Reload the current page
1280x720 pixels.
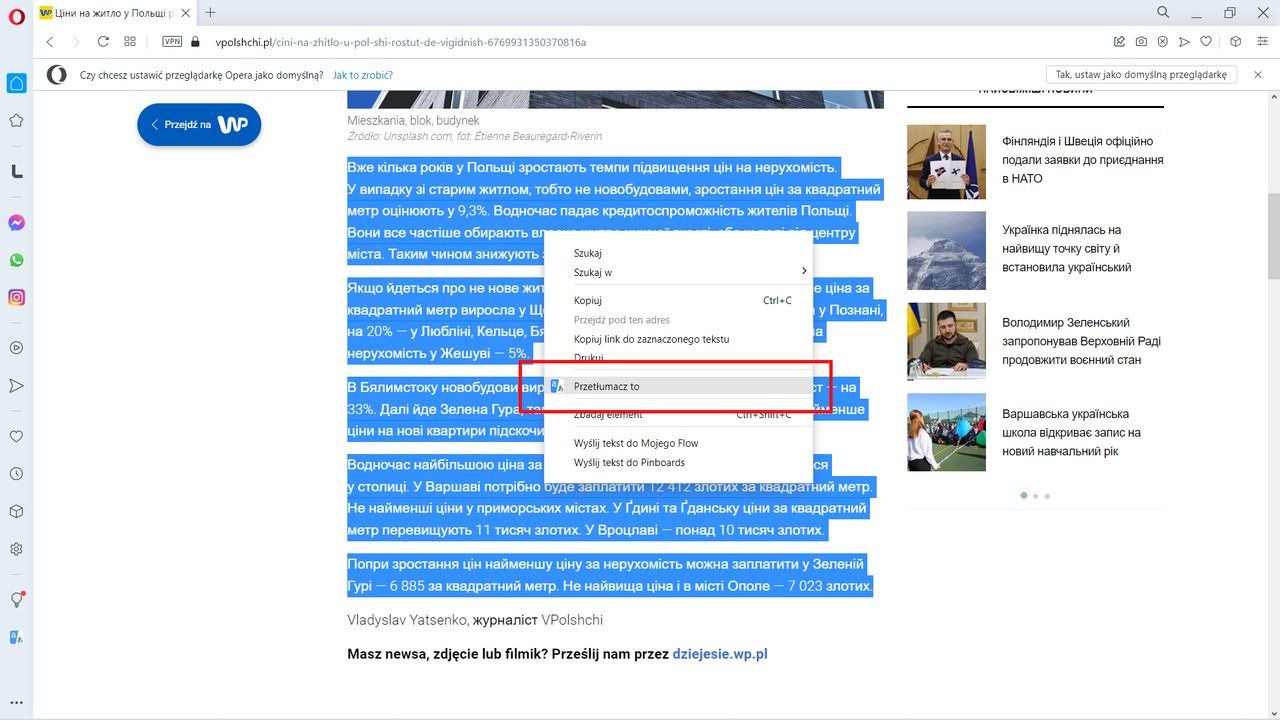[x=103, y=42]
